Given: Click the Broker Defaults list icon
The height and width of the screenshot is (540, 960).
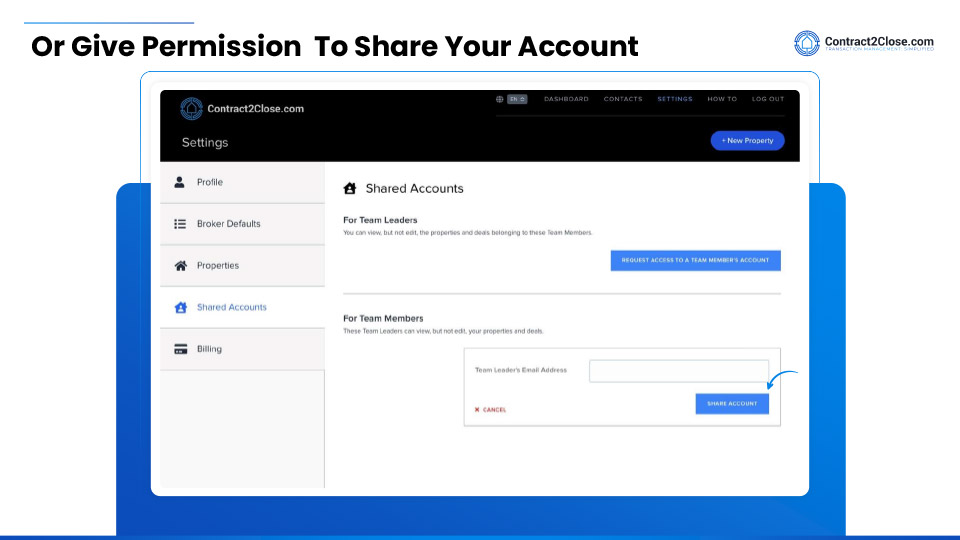Looking at the screenshot, I should tap(180, 224).
